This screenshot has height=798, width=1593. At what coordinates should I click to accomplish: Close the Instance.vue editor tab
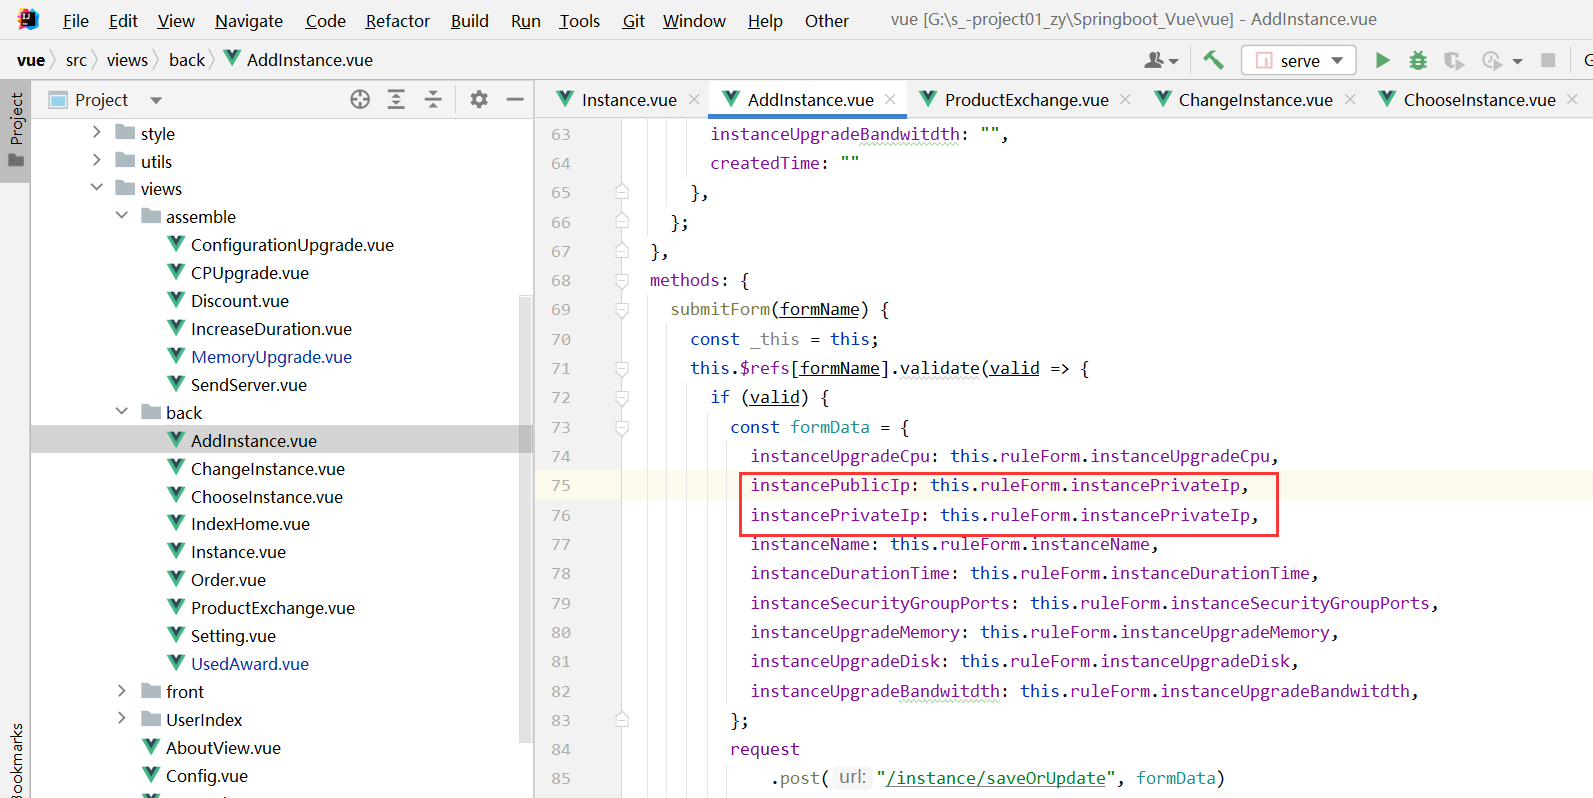(x=695, y=99)
